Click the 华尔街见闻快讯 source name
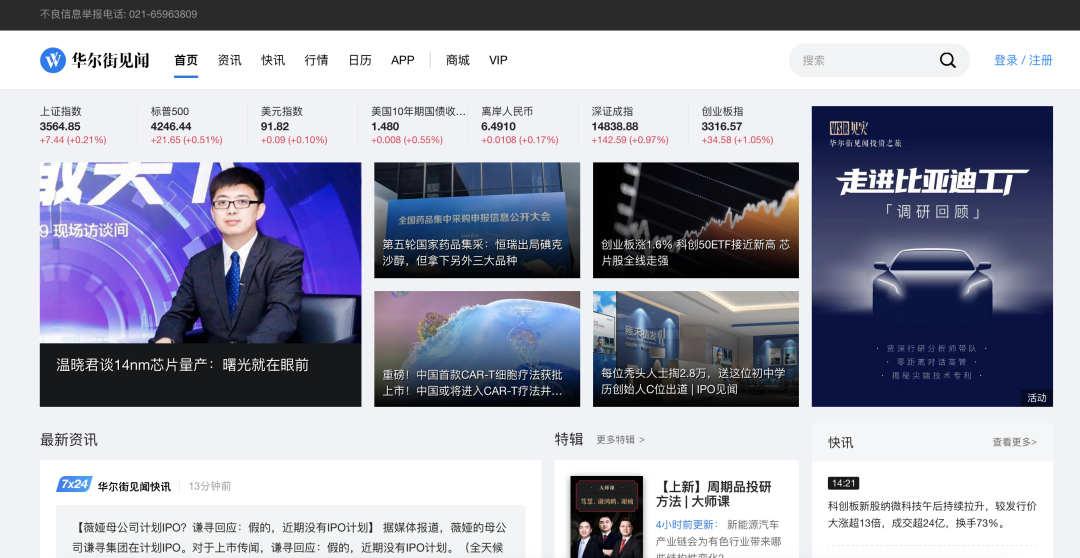This screenshot has height=558, width=1080. 134,486
